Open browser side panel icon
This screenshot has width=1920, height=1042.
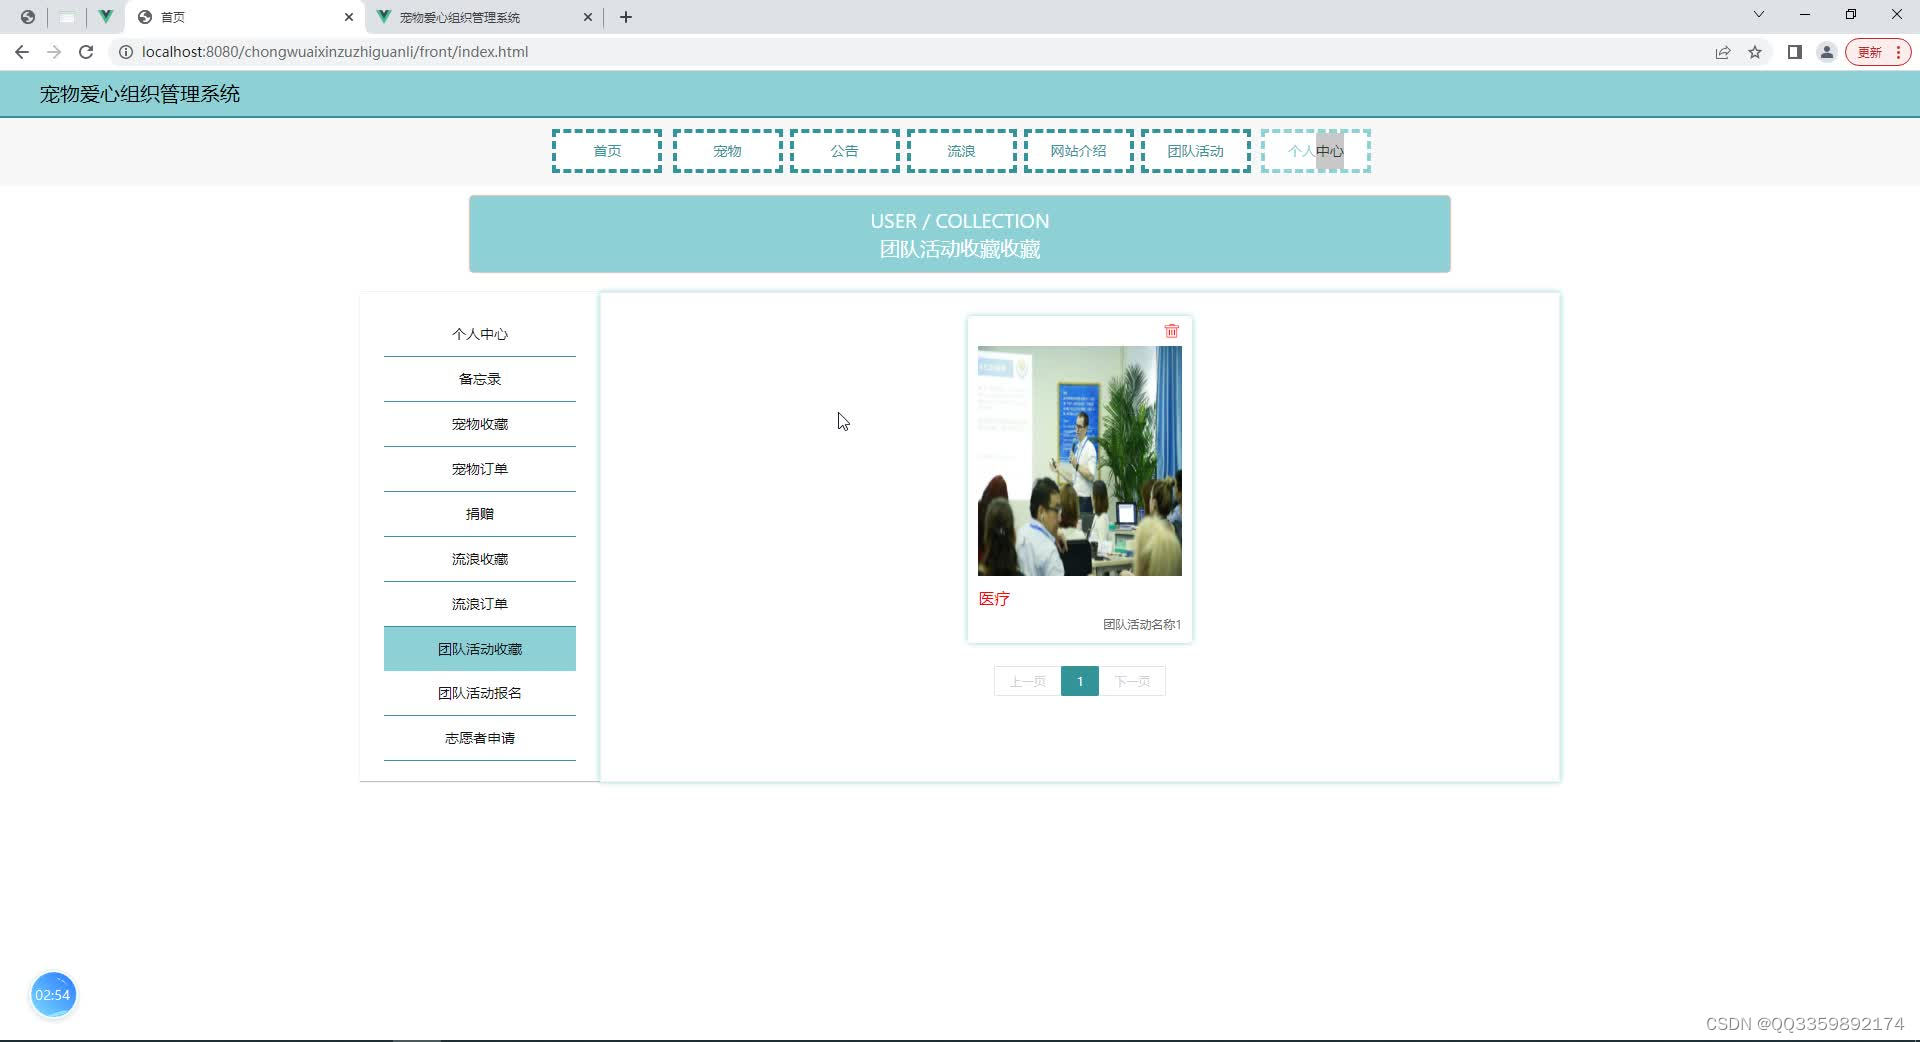tap(1795, 52)
